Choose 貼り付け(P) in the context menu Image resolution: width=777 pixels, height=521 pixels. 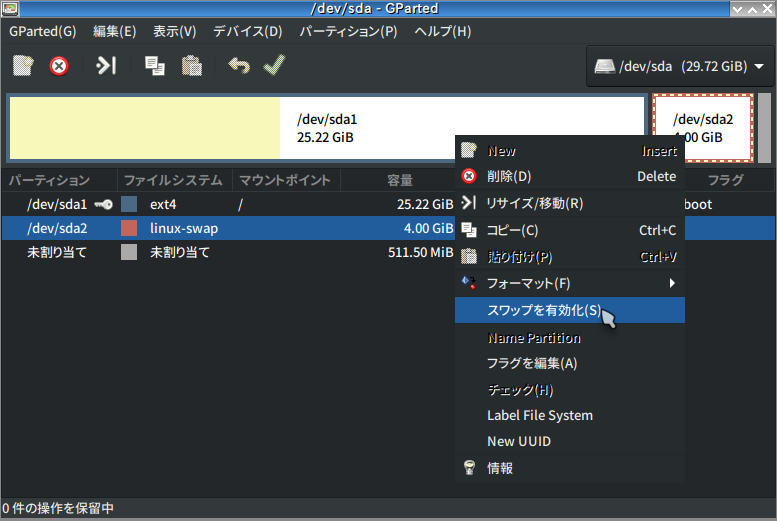[570, 257]
